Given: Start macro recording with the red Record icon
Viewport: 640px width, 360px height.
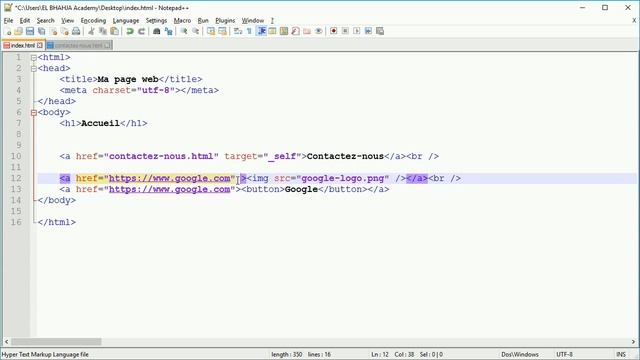Looking at the screenshot, I should point(333,31).
